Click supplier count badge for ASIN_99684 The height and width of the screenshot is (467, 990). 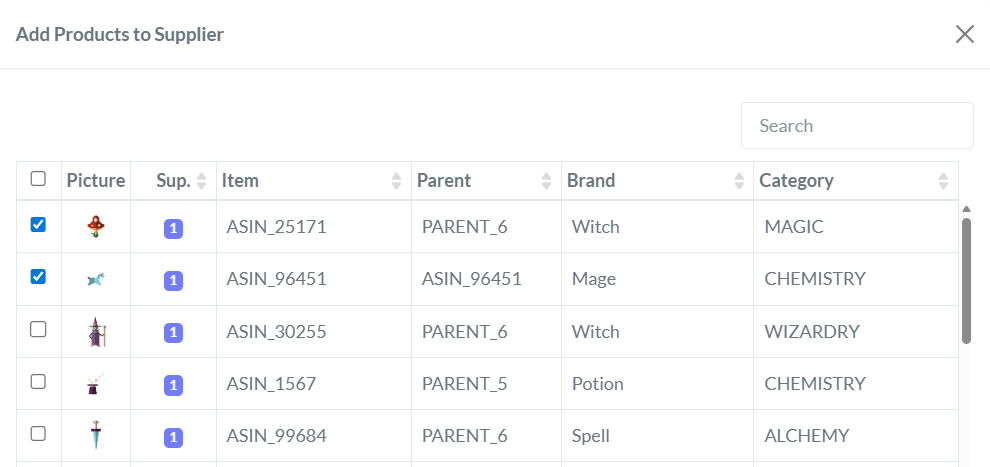pos(173,437)
